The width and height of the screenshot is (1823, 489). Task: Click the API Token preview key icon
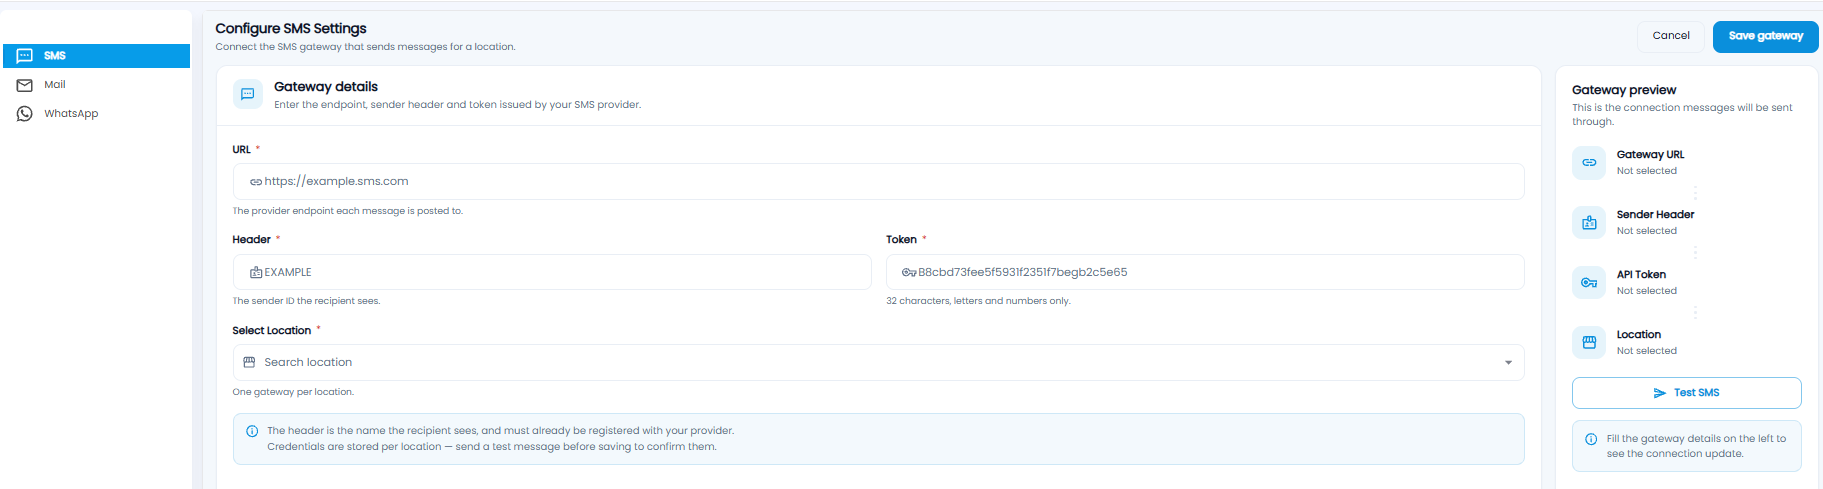coord(1589,283)
